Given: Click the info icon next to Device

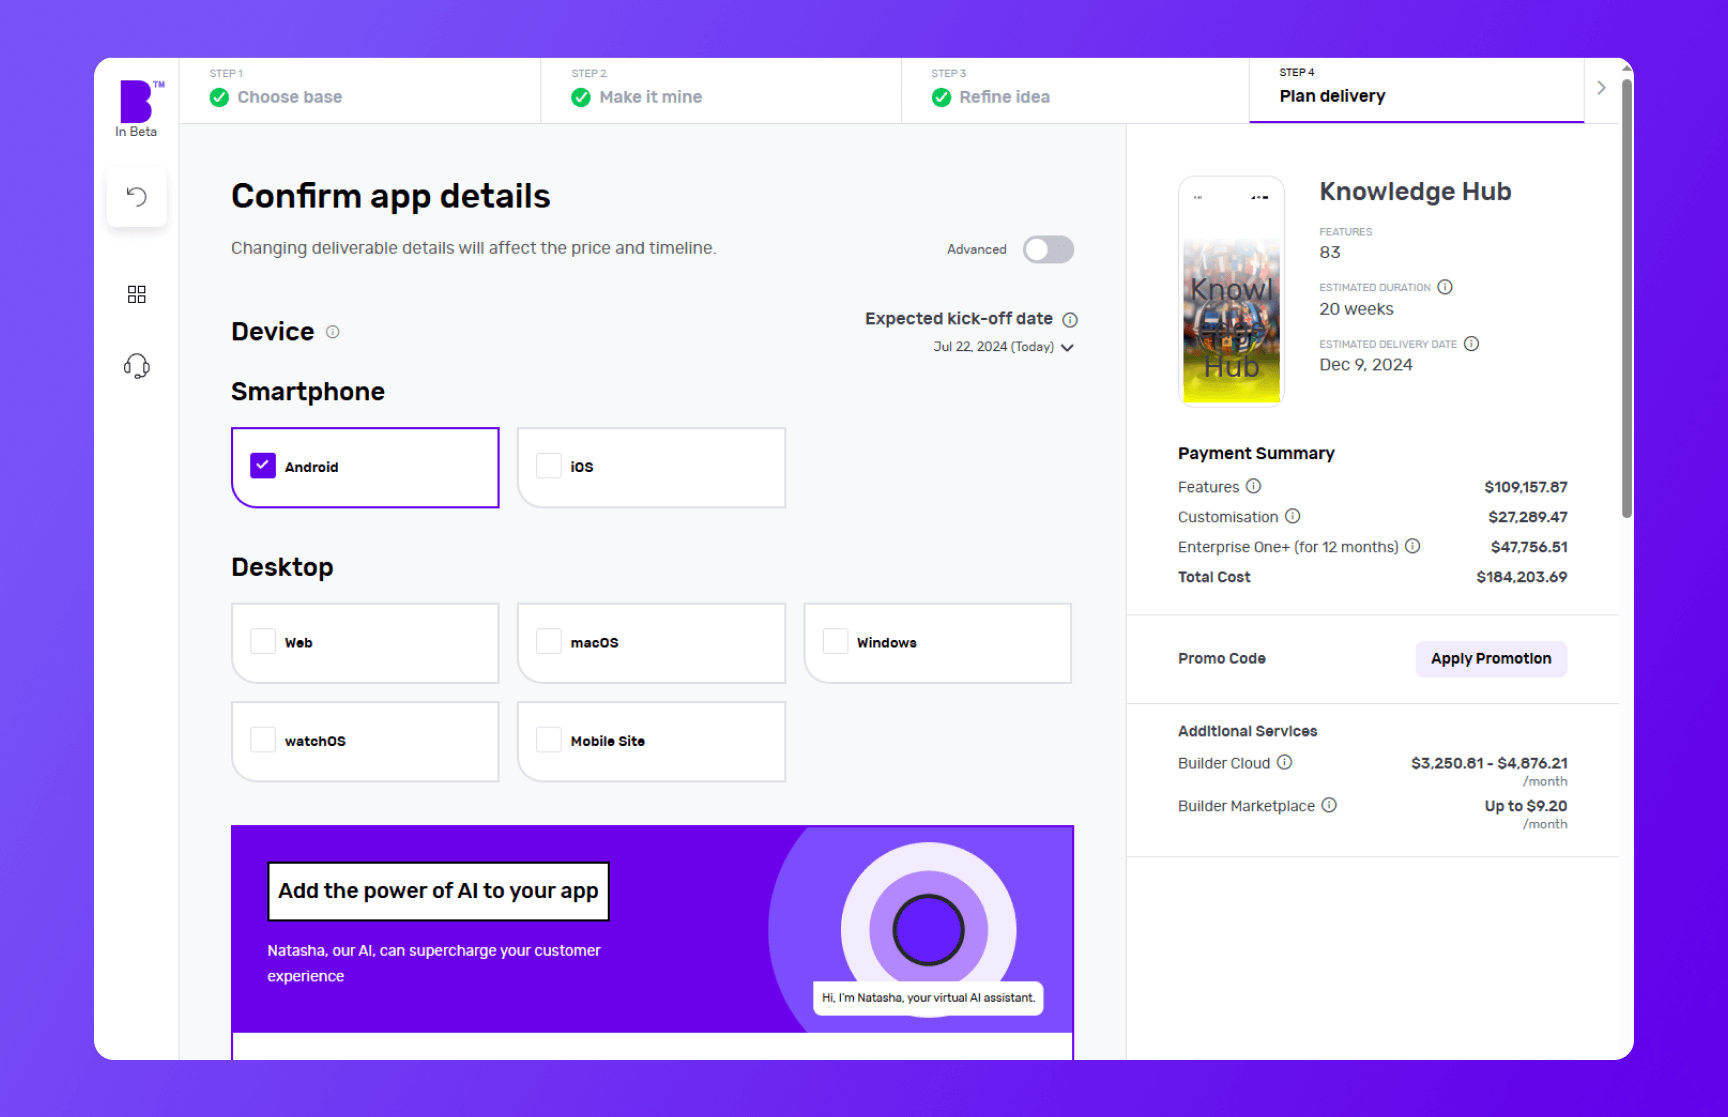Looking at the screenshot, I should pos(333,332).
